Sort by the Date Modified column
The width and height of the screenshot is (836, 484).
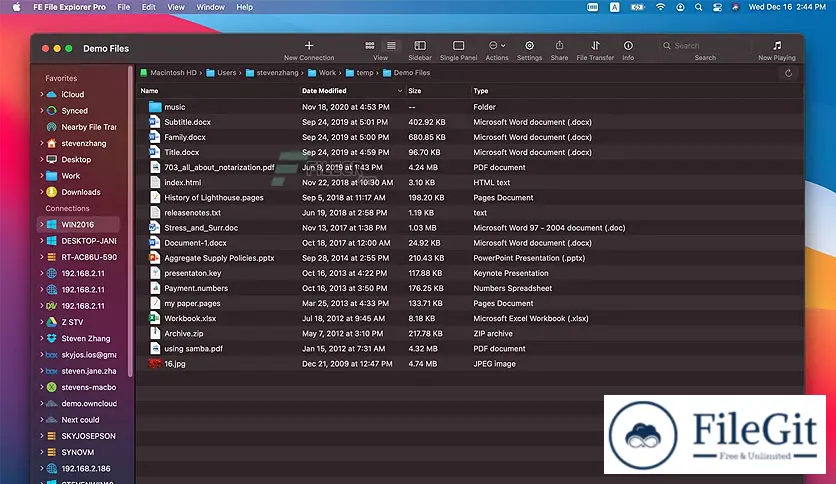click(x=324, y=91)
